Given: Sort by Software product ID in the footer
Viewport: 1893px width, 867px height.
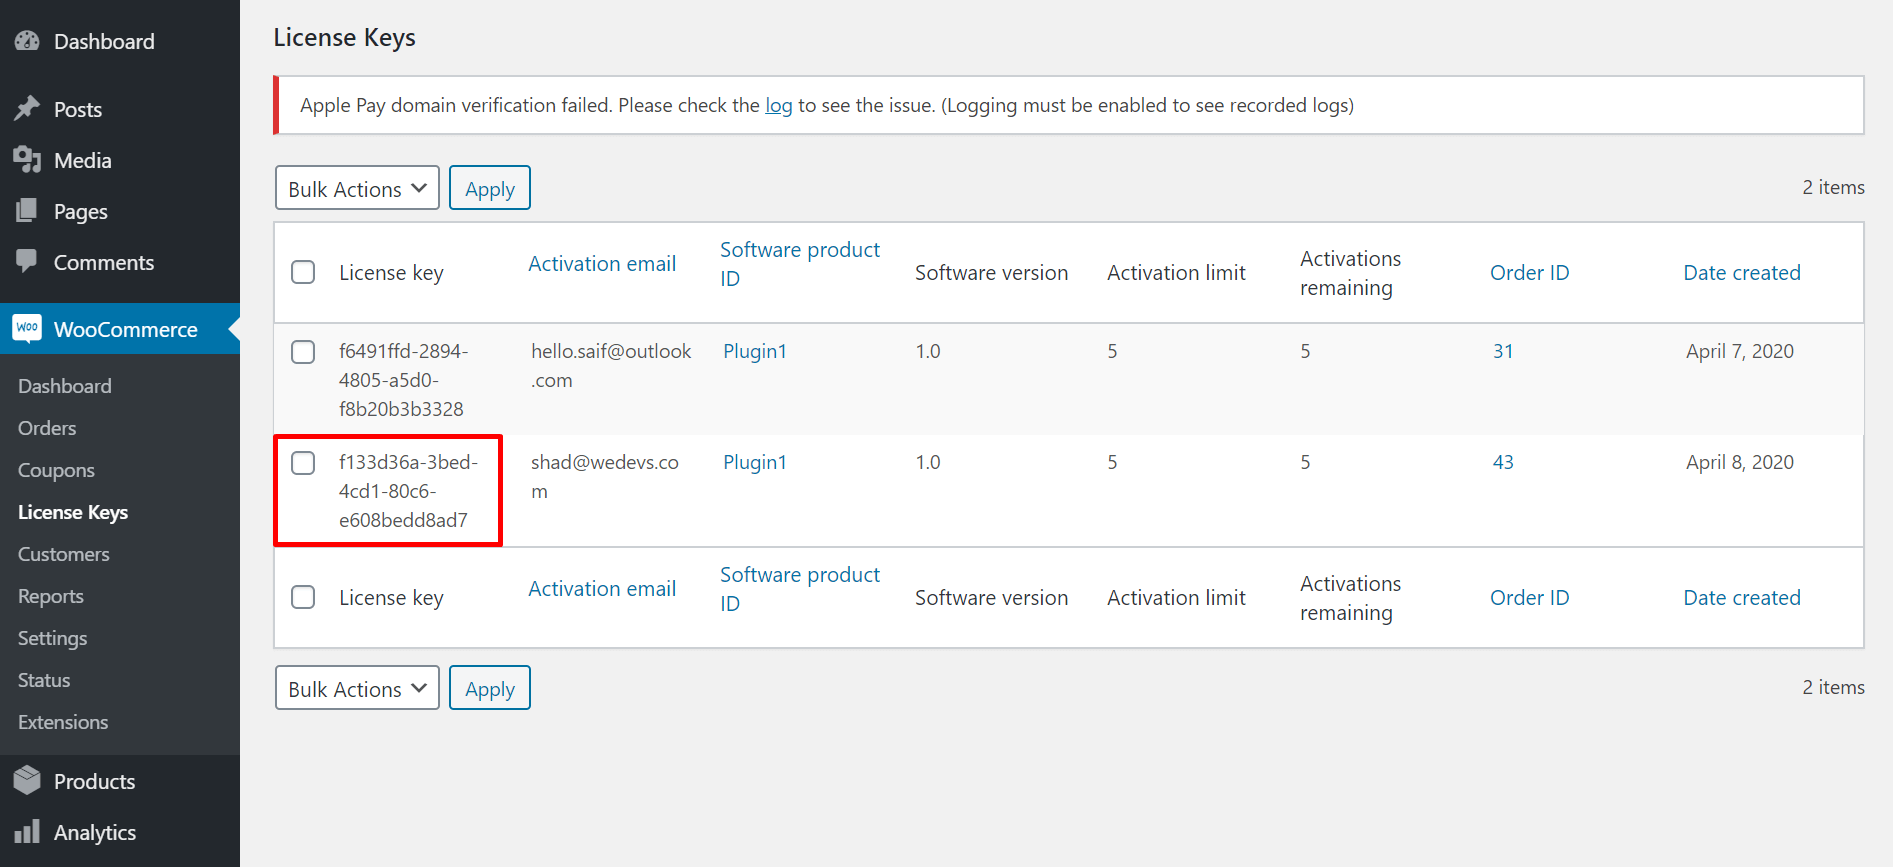Looking at the screenshot, I should 800,589.
